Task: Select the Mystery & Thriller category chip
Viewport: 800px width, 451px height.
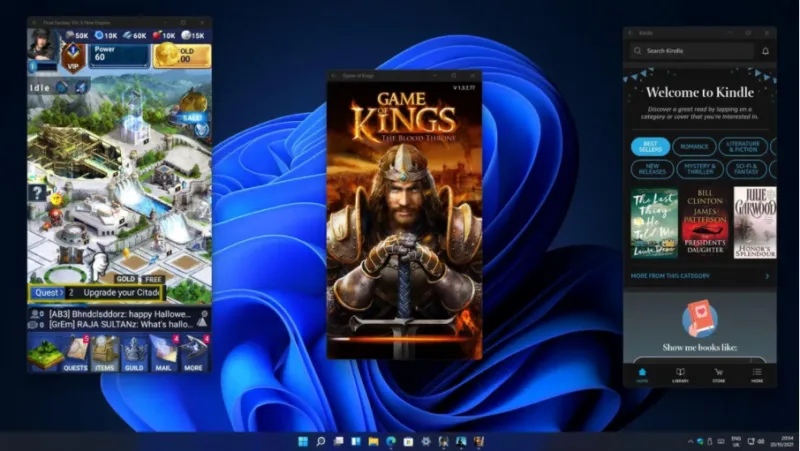Action: [700, 169]
